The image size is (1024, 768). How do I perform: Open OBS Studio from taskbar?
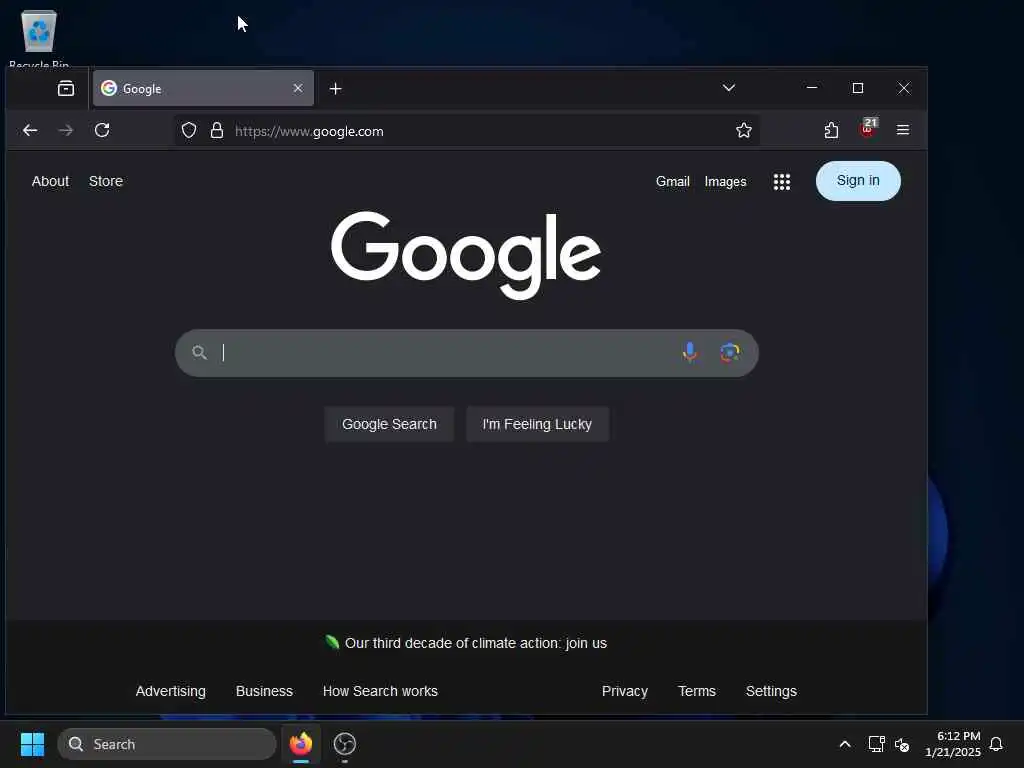tap(345, 744)
